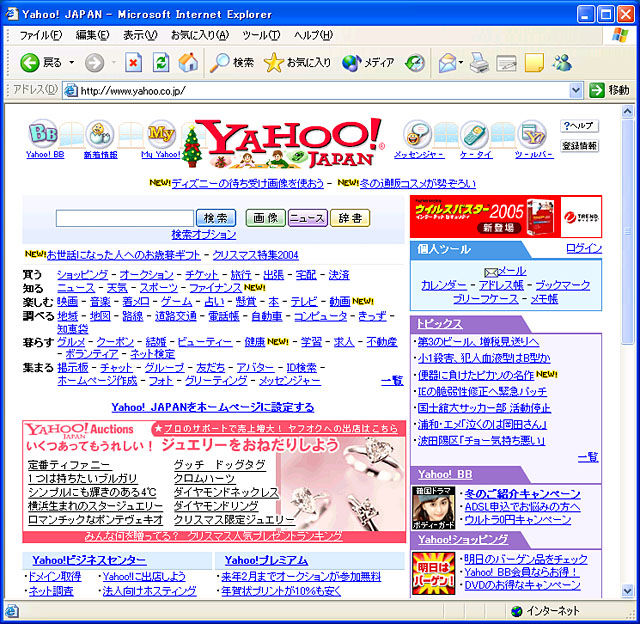Open the ファイル(F) menu

(40, 35)
